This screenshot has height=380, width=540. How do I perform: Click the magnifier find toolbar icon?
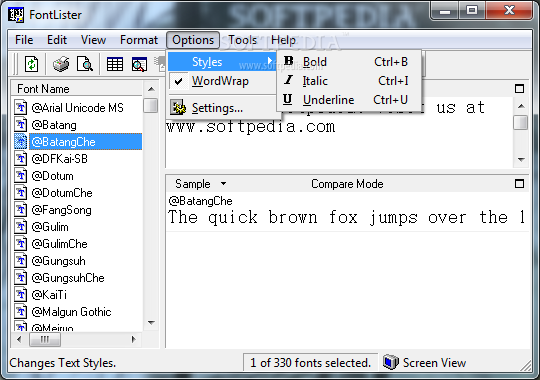point(139,64)
